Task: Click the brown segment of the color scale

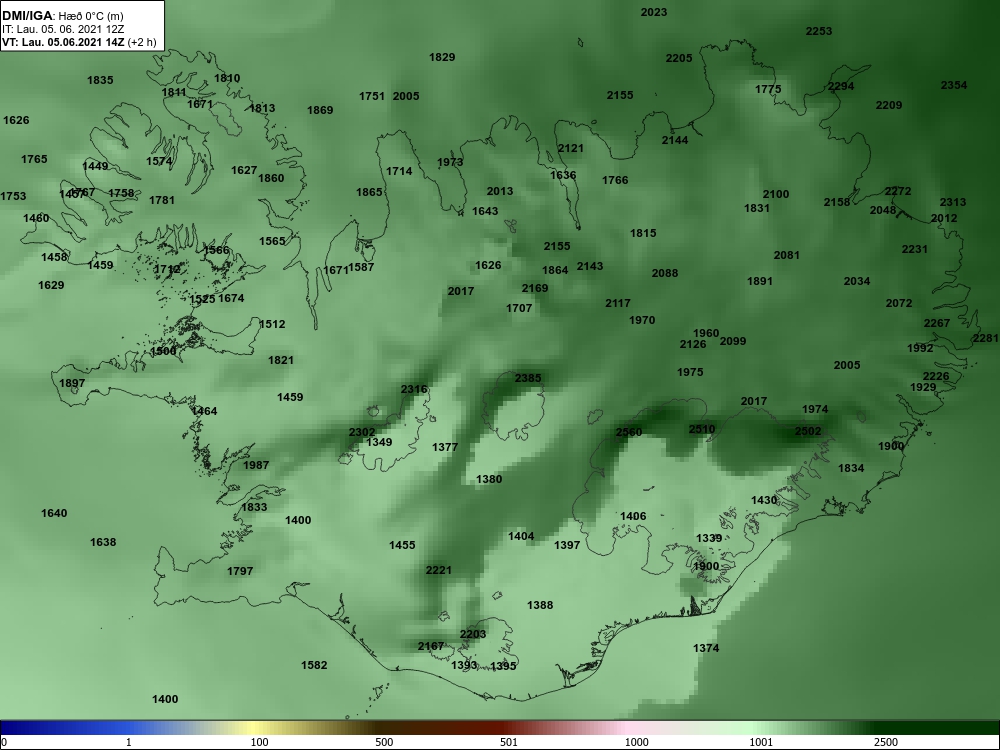Action: click(x=383, y=728)
